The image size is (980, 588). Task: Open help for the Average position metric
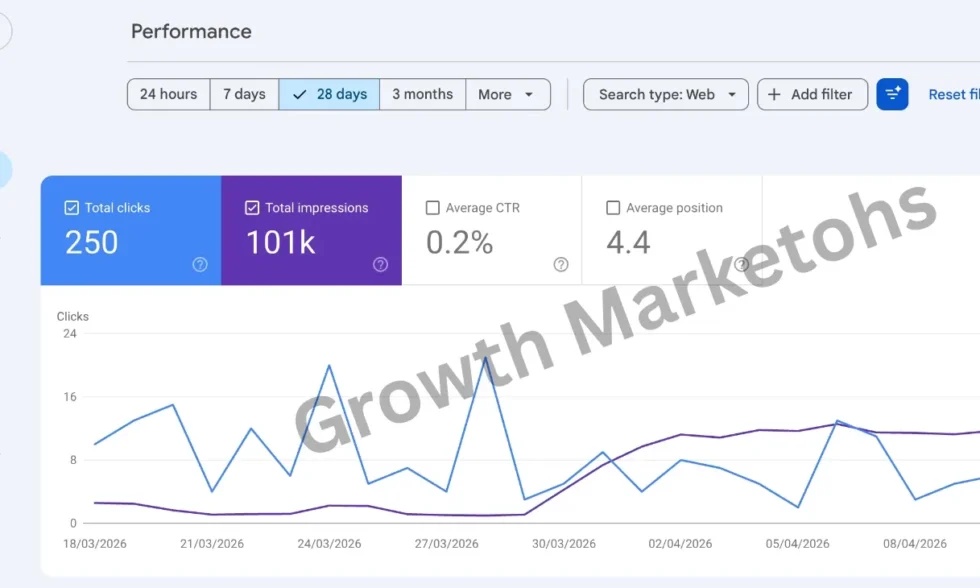[x=741, y=265]
